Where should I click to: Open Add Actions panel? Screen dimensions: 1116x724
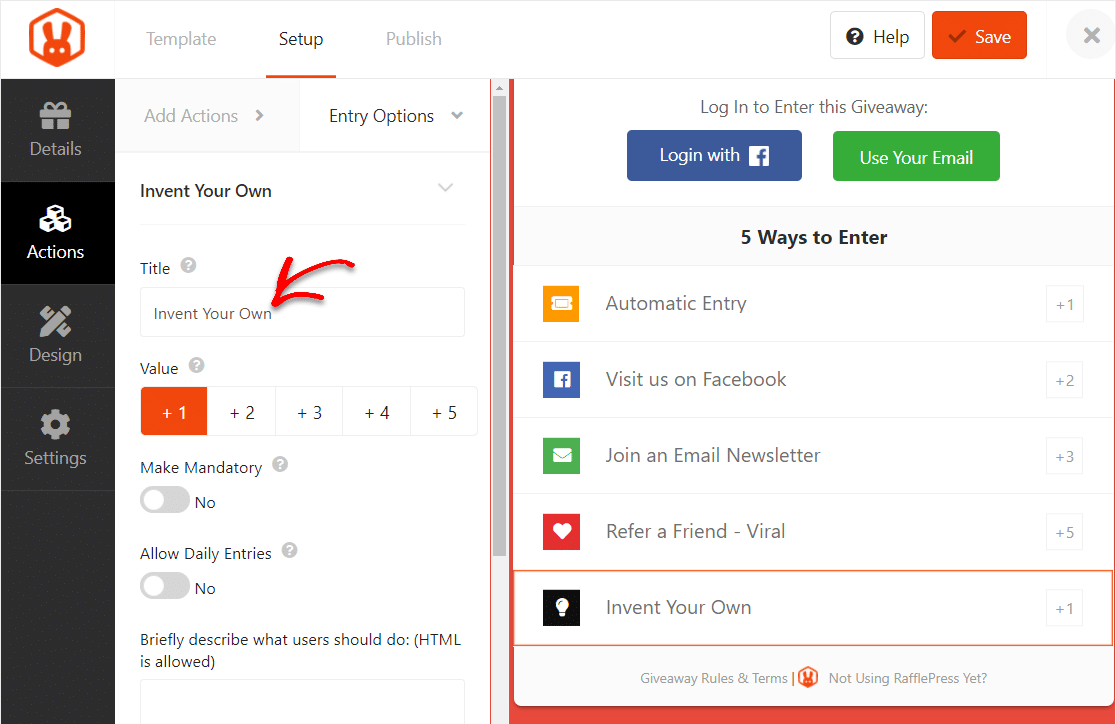[x=207, y=116]
